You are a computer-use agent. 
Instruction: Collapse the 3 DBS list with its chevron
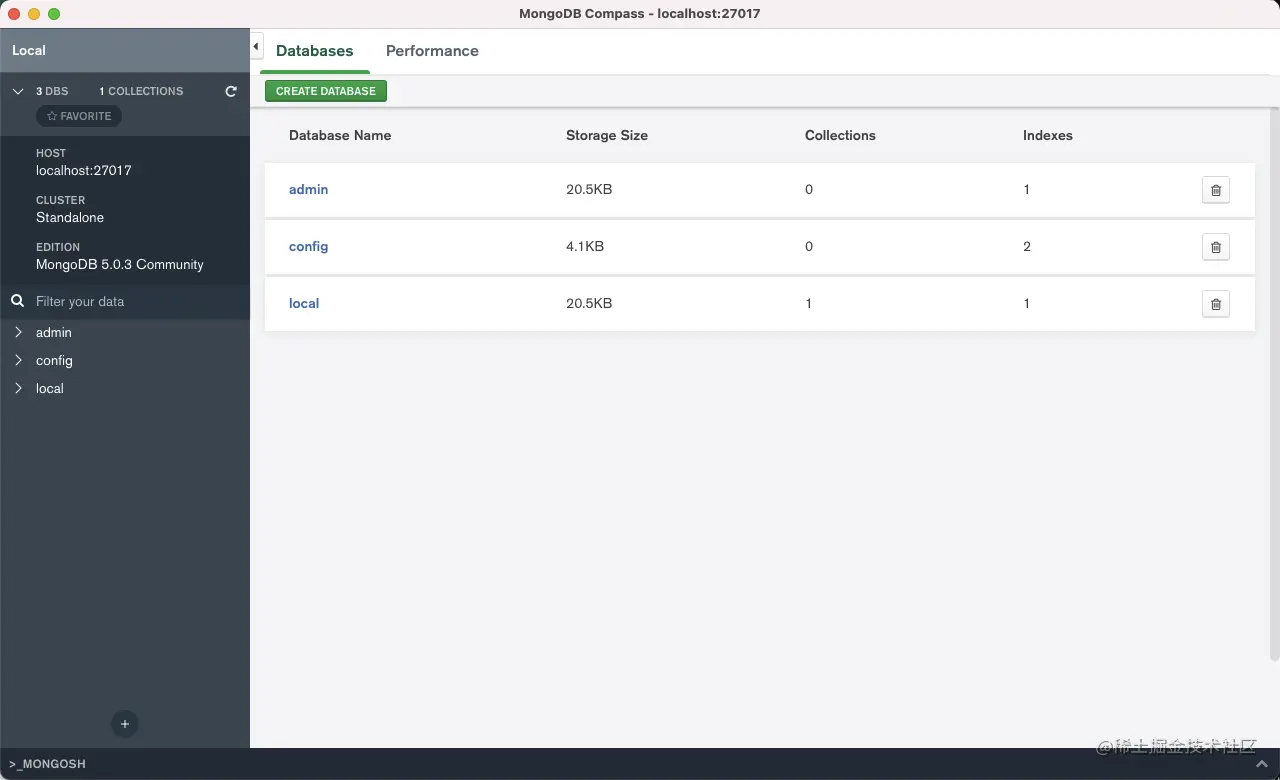tap(17, 91)
